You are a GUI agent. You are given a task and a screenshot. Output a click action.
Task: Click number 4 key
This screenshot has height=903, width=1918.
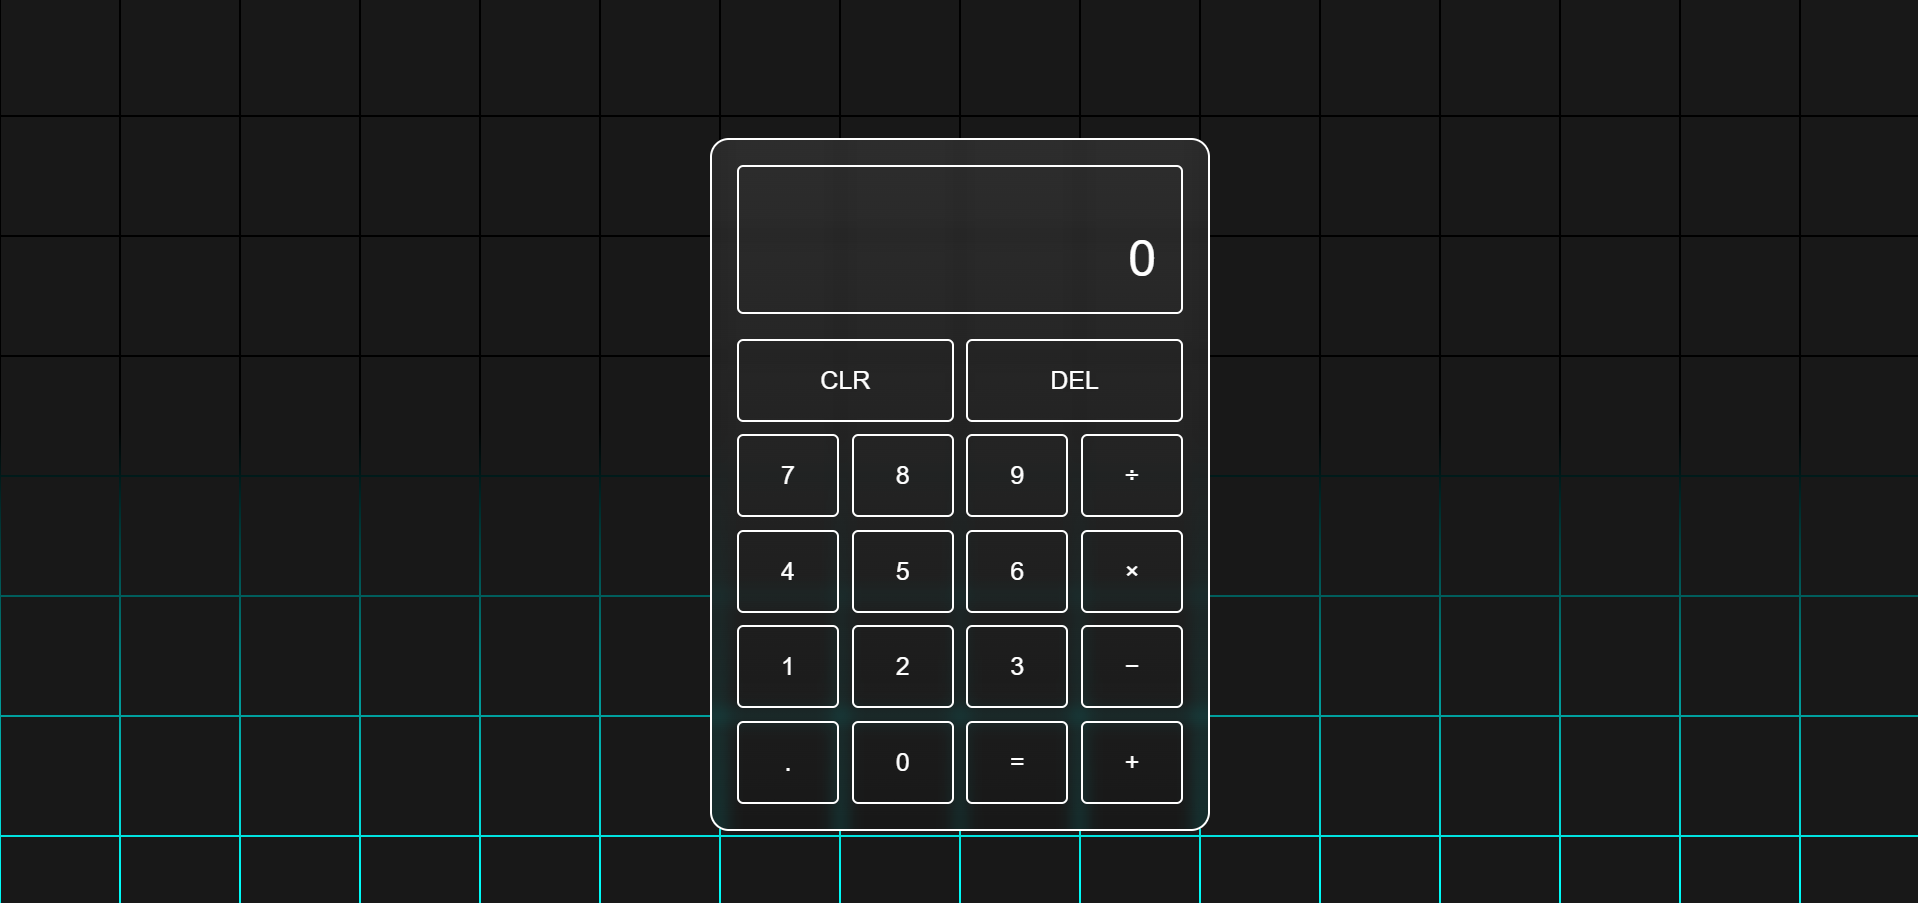[788, 571]
